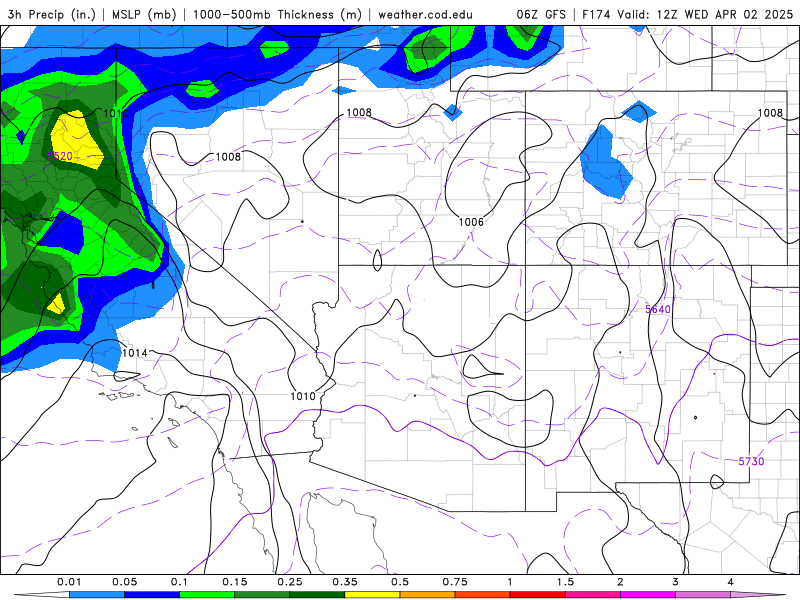Click the 1006 isobar label
Viewport: 800px width, 600px height.
tap(471, 222)
